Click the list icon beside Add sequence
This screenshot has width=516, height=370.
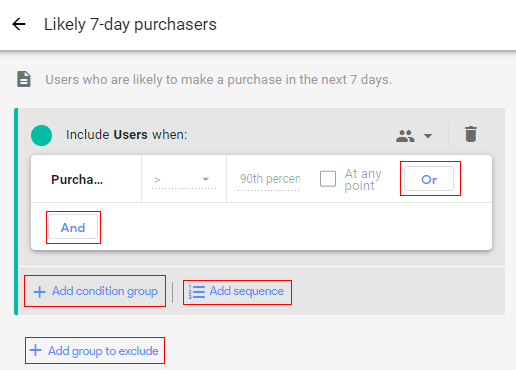(x=197, y=292)
